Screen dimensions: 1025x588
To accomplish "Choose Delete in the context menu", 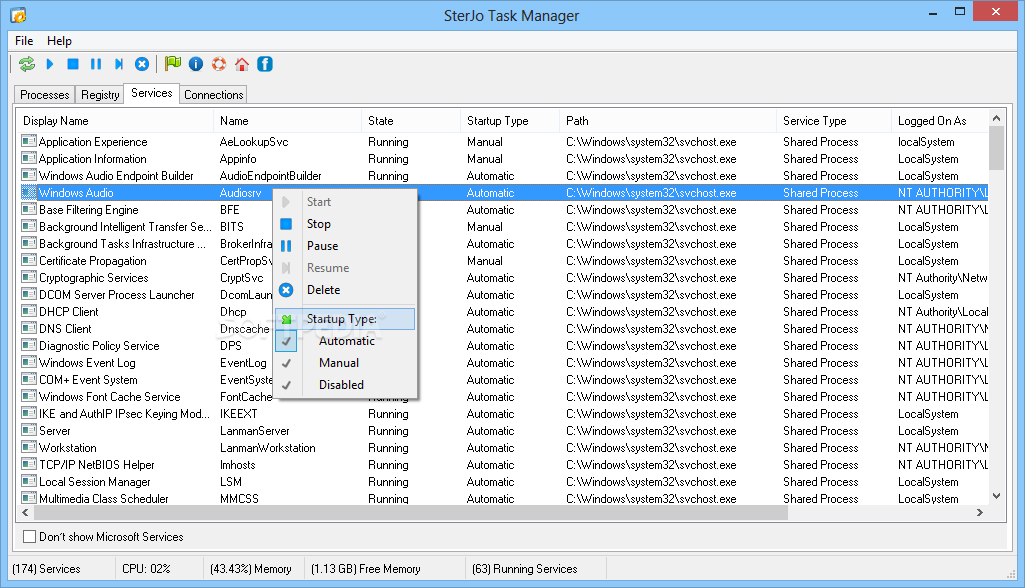I will 345,290.
